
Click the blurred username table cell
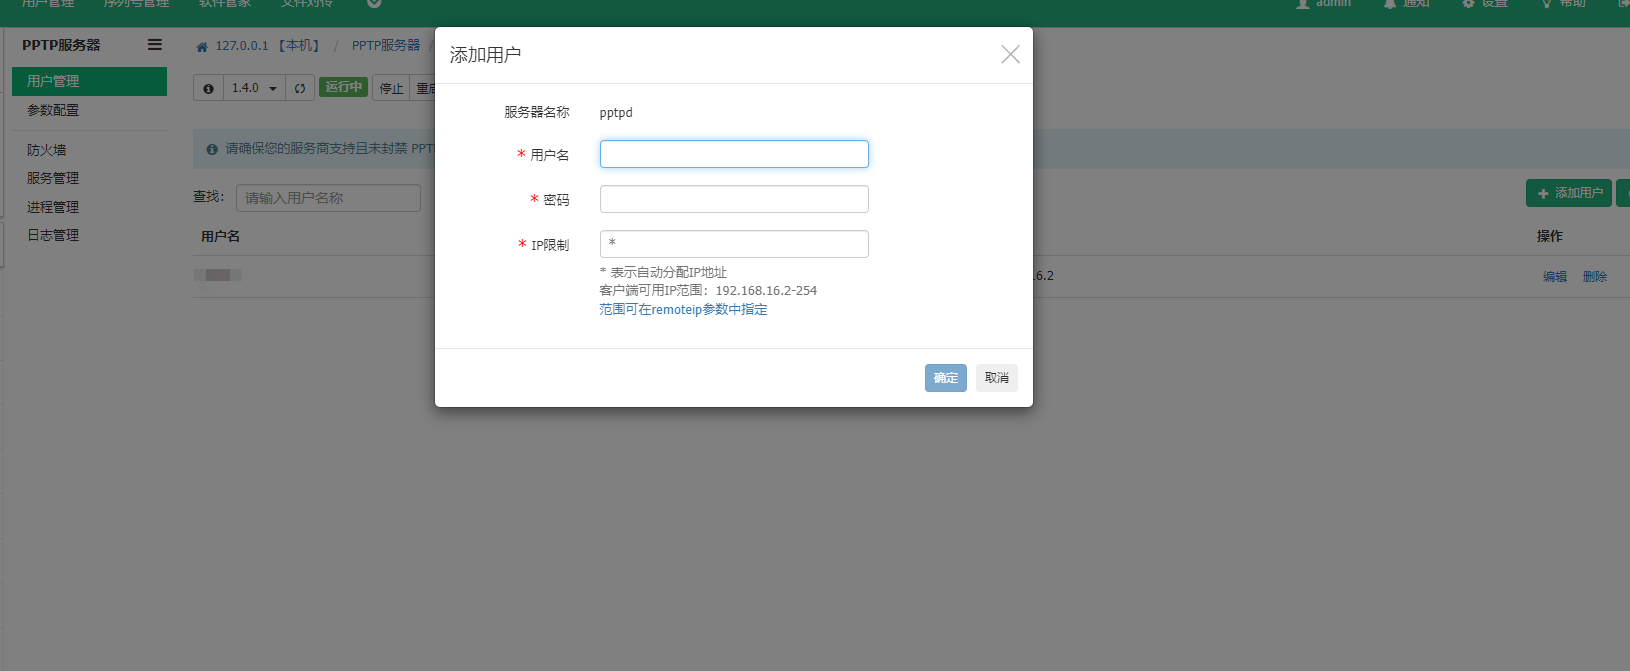(x=218, y=275)
